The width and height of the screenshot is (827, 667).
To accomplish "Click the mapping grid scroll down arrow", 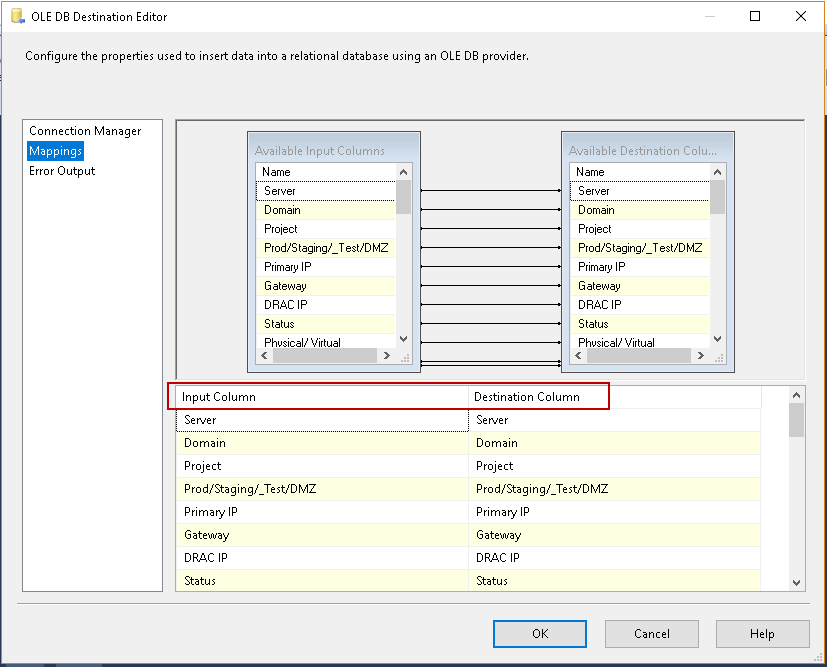I will pyautogui.click(x=796, y=582).
